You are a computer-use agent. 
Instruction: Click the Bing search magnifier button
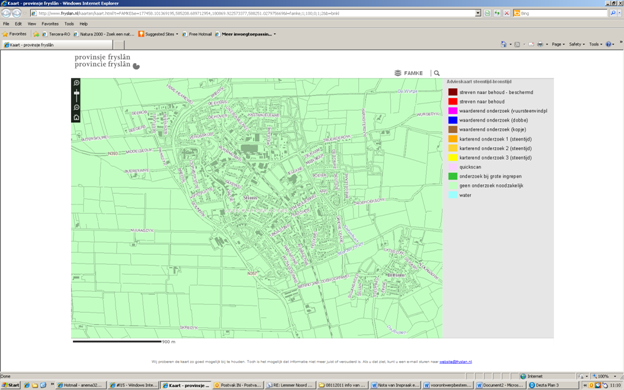click(x=613, y=13)
